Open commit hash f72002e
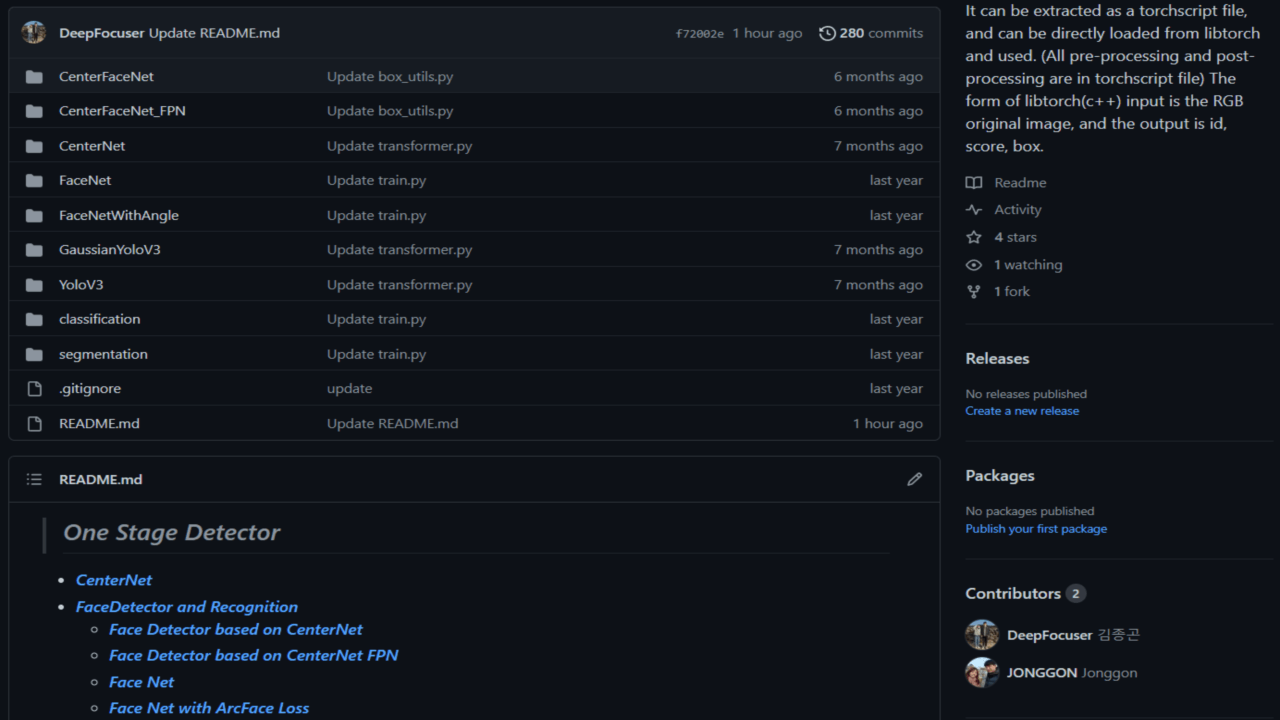Viewport: 1280px width, 720px height. tap(700, 34)
